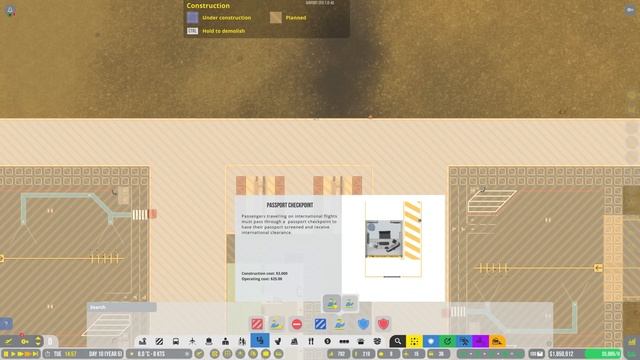Click the Hold to demolish CTRL key hint
The height and width of the screenshot is (360, 640).
[193, 31]
